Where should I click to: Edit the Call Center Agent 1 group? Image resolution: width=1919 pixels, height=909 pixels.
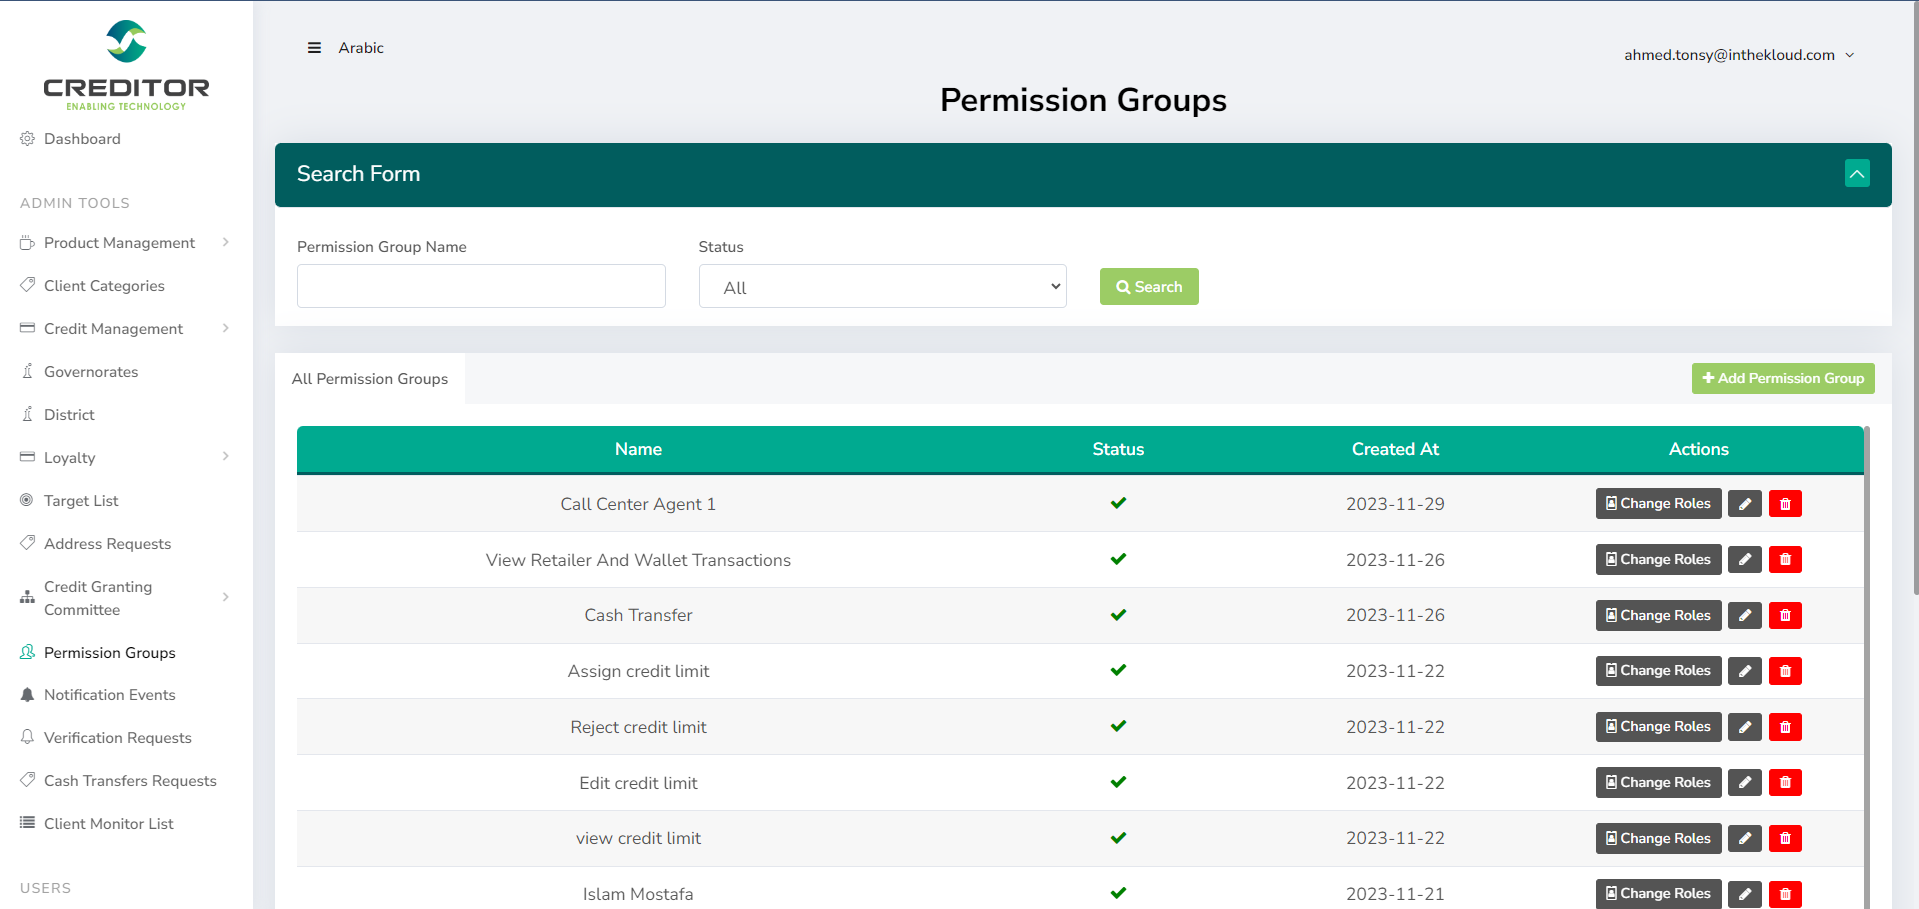(1744, 504)
